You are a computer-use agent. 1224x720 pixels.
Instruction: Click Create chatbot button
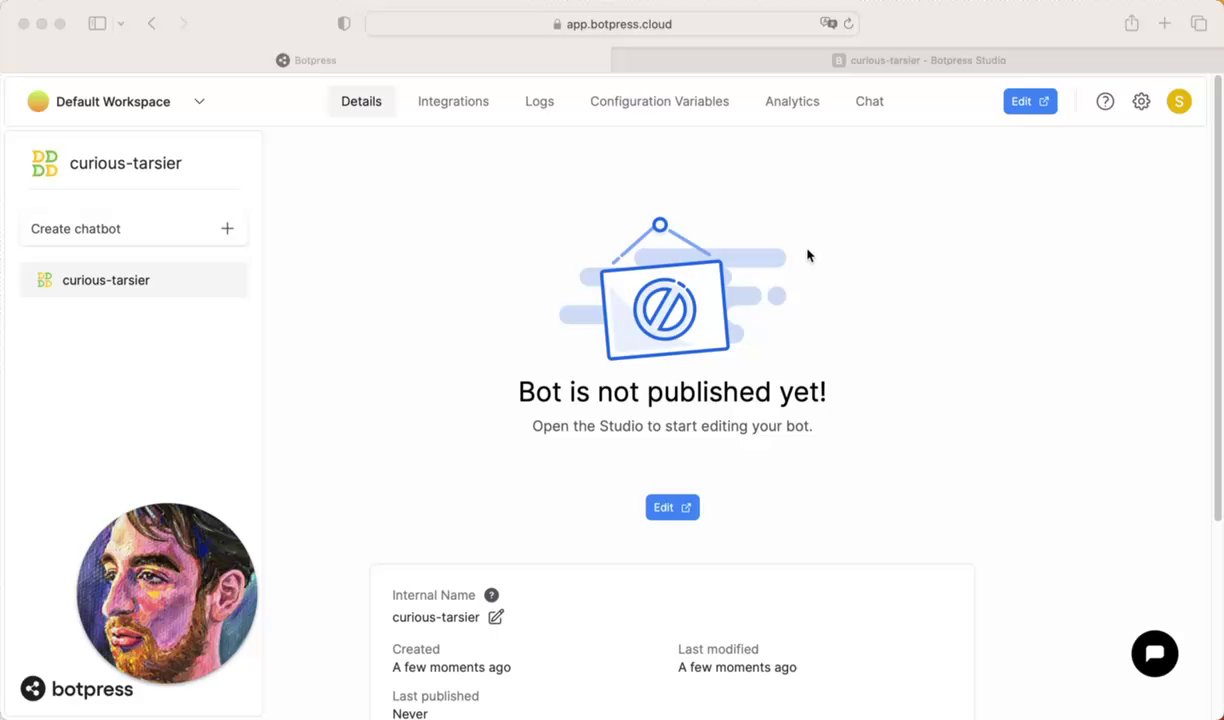pos(133,229)
